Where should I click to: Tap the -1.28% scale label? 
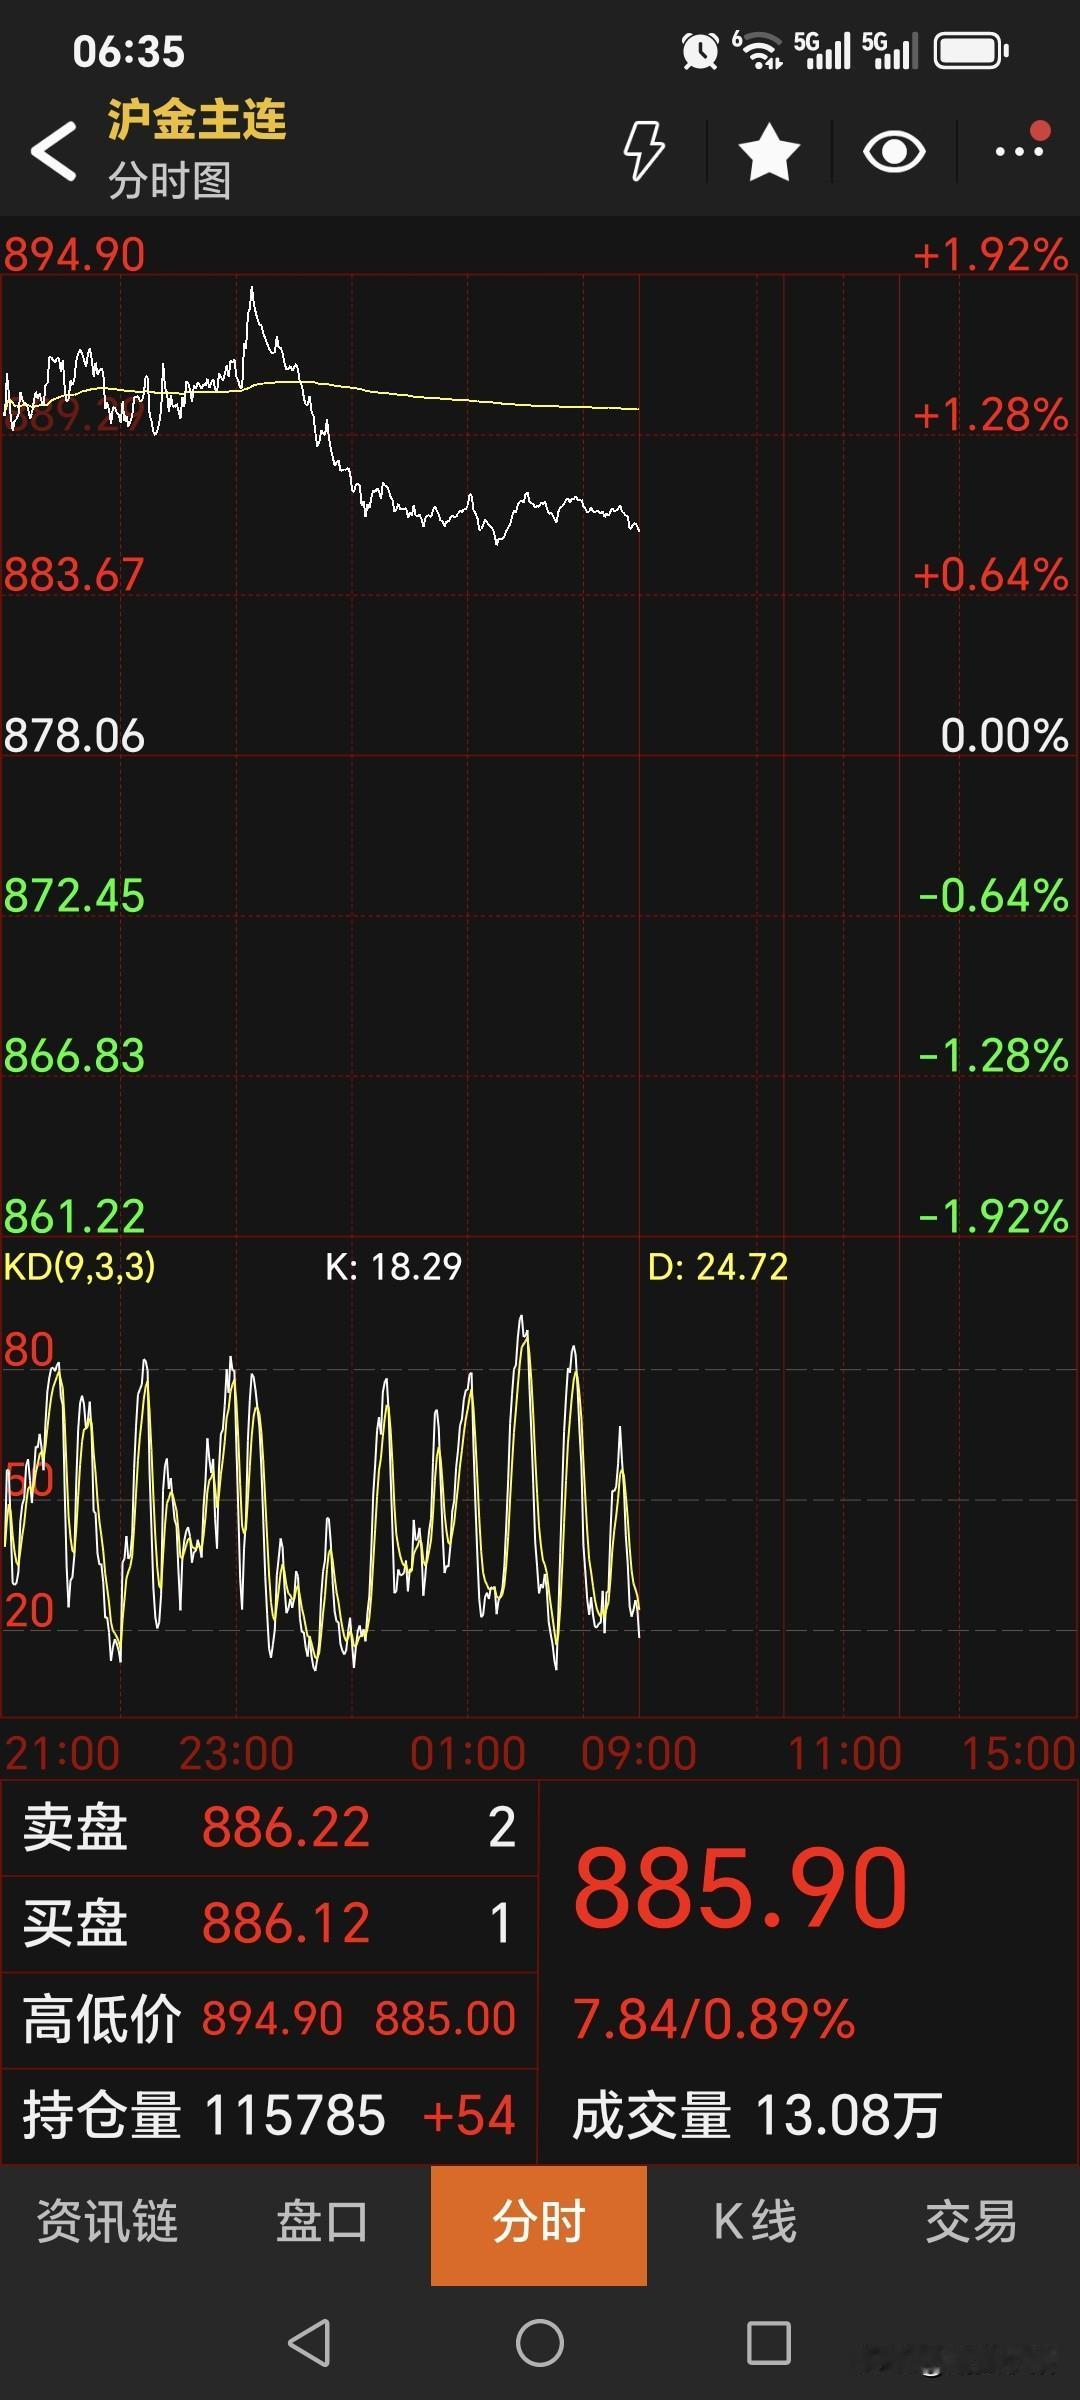(x=993, y=1056)
